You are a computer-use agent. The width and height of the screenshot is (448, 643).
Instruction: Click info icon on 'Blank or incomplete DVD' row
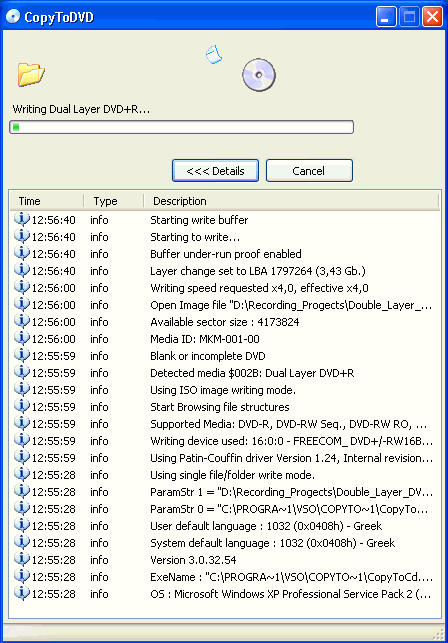[x=22, y=356]
